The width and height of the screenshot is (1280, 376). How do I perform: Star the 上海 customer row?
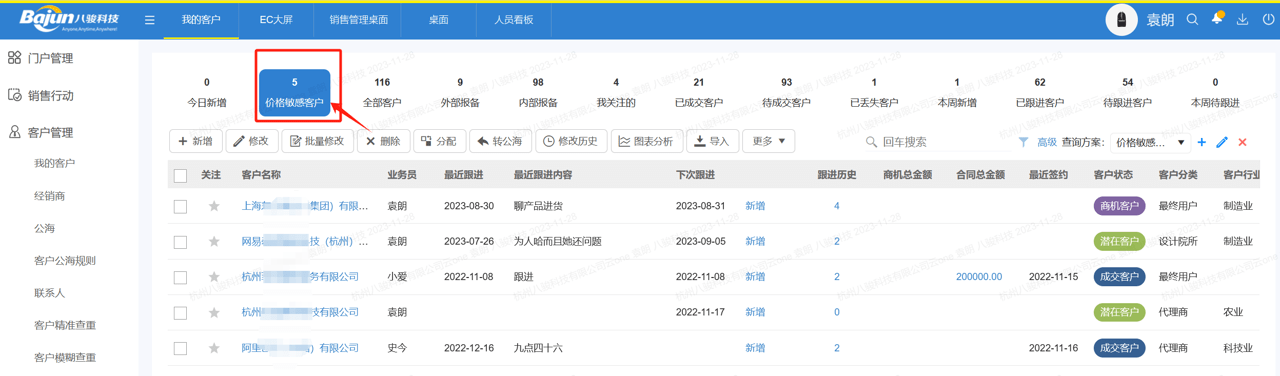[x=214, y=206]
